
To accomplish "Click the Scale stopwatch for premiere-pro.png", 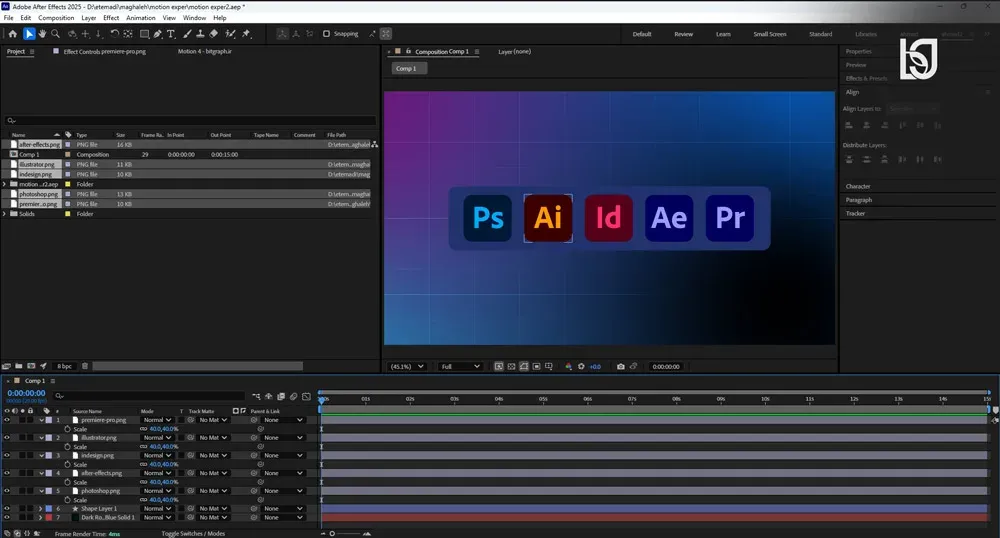I will click(67, 429).
